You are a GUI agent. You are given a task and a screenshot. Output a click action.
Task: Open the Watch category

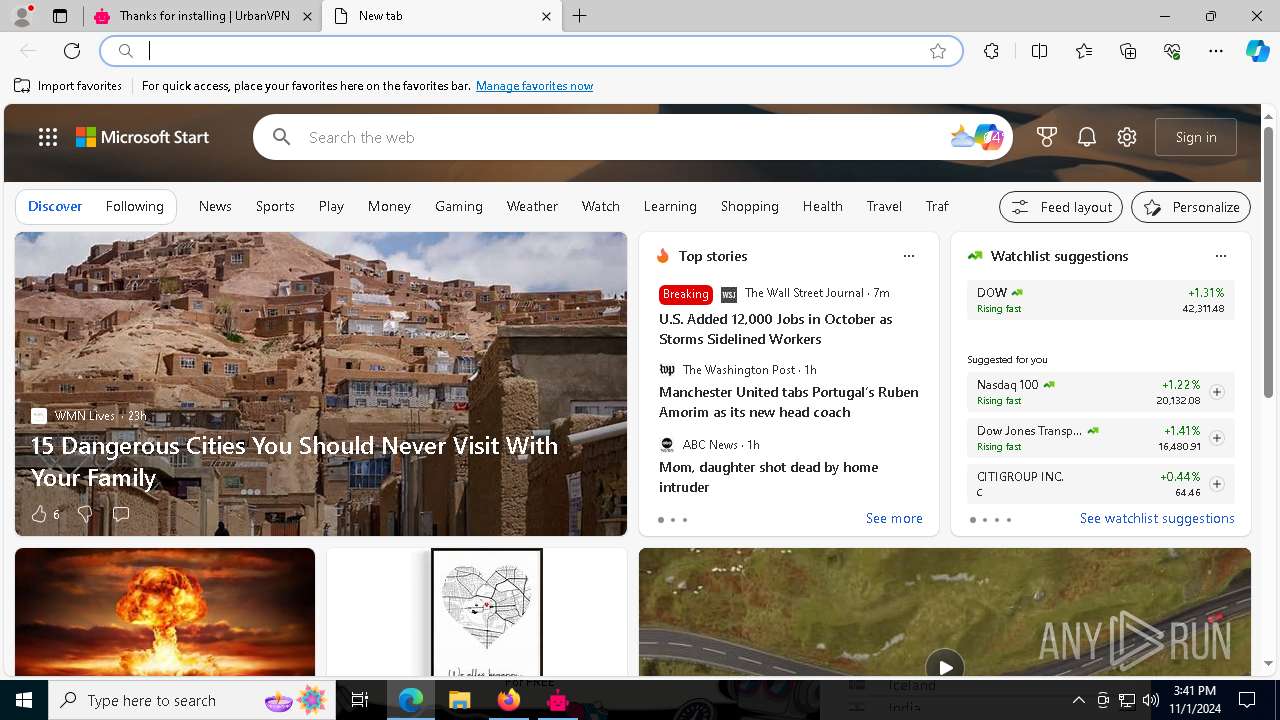[601, 206]
